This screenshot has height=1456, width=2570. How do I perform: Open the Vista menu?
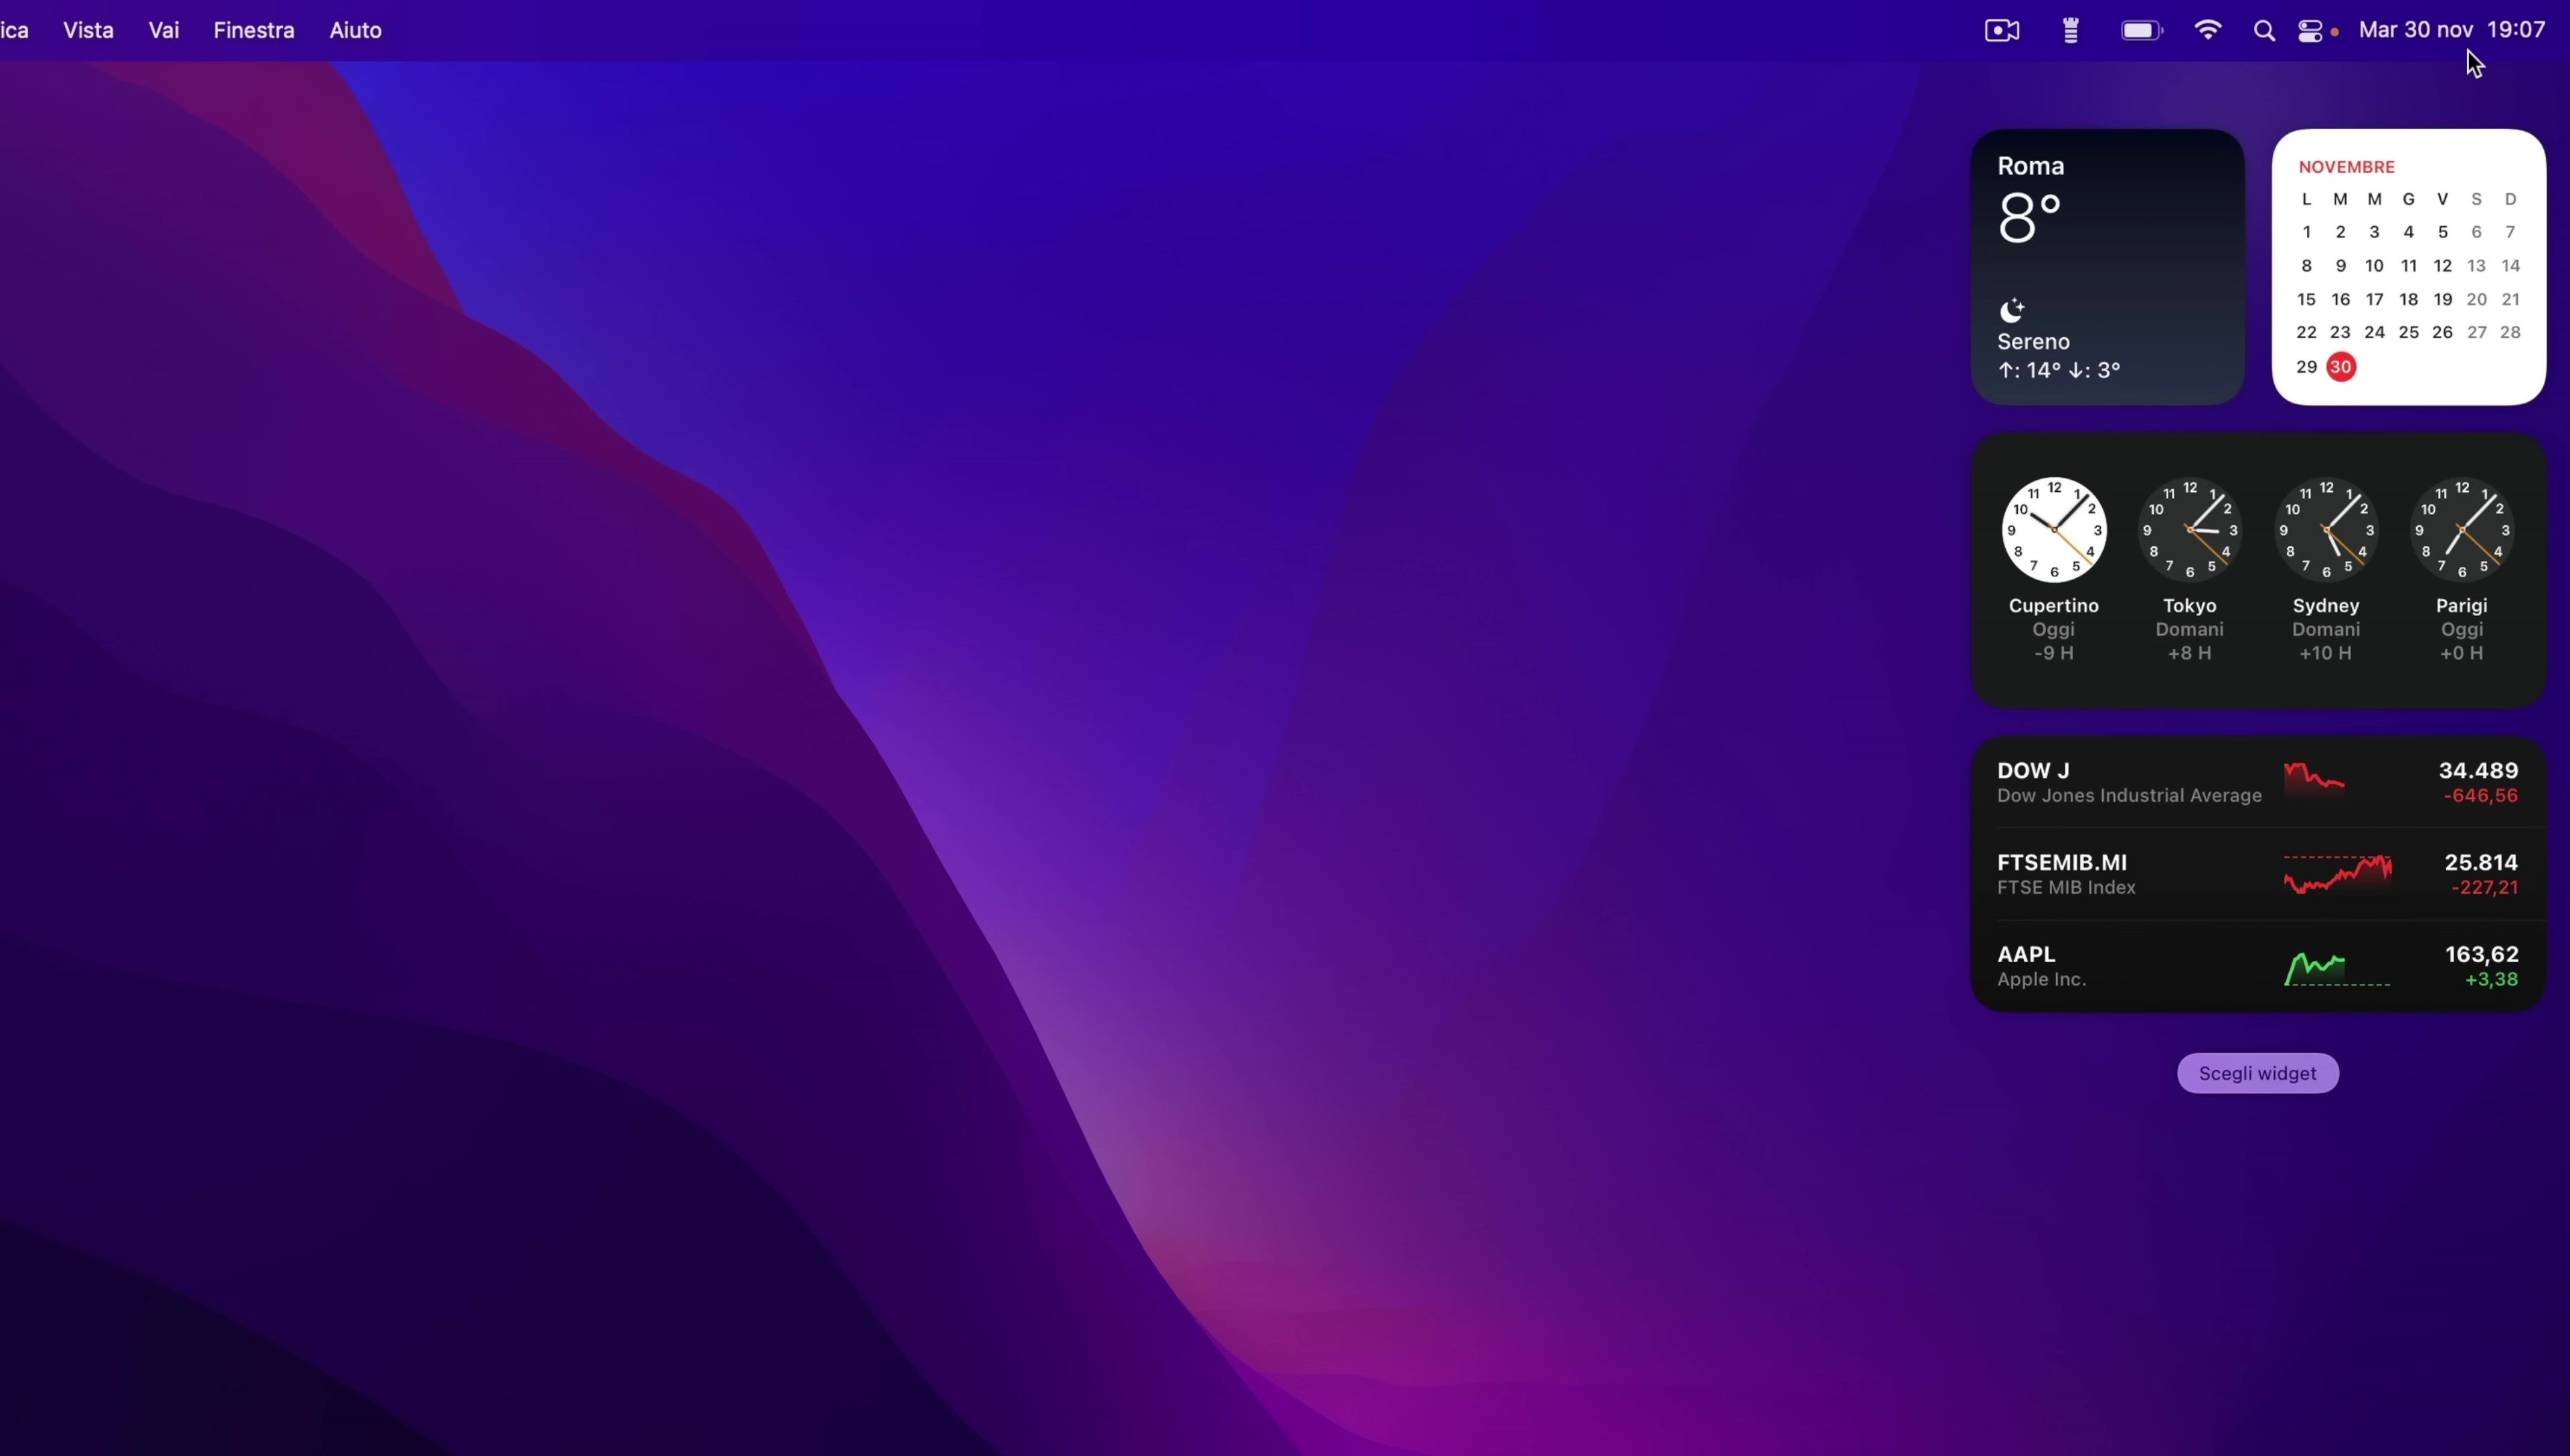(x=88, y=30)
